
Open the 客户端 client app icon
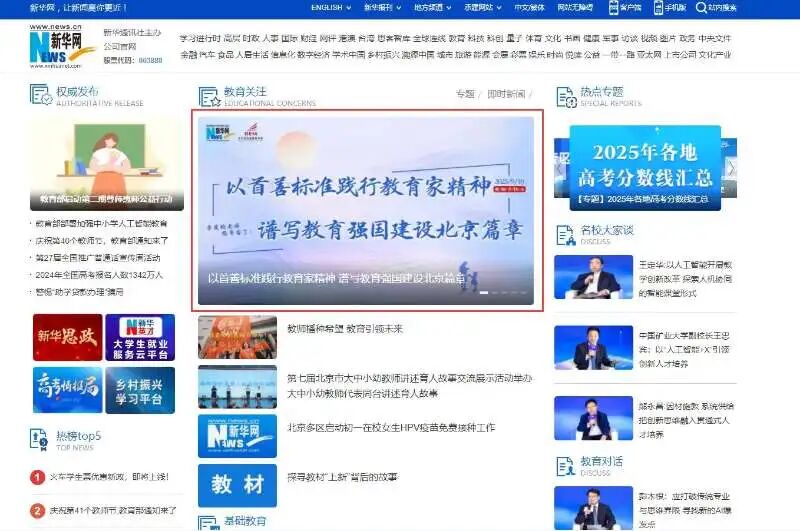pos(613,7)
